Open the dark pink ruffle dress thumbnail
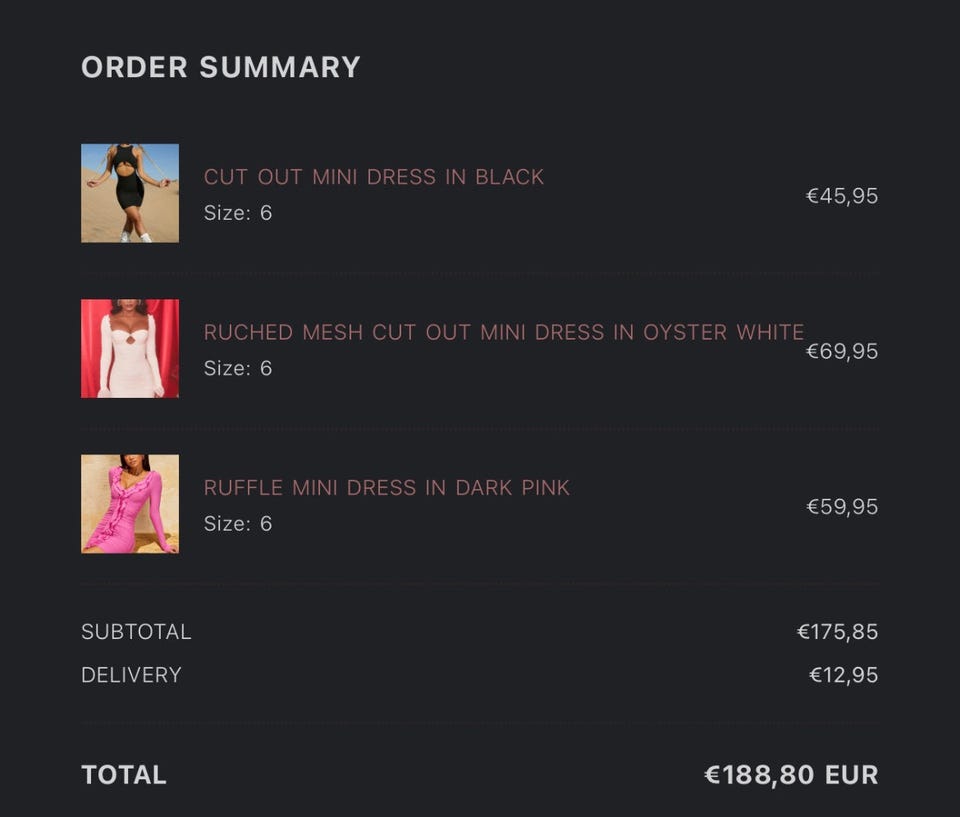 click(x=130, y=504)
